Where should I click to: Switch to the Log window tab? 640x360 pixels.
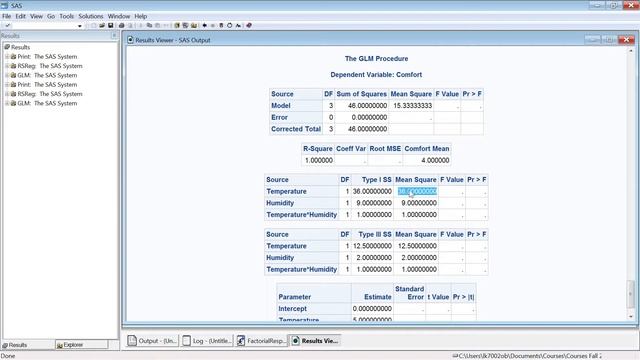(x=207, y=340)
